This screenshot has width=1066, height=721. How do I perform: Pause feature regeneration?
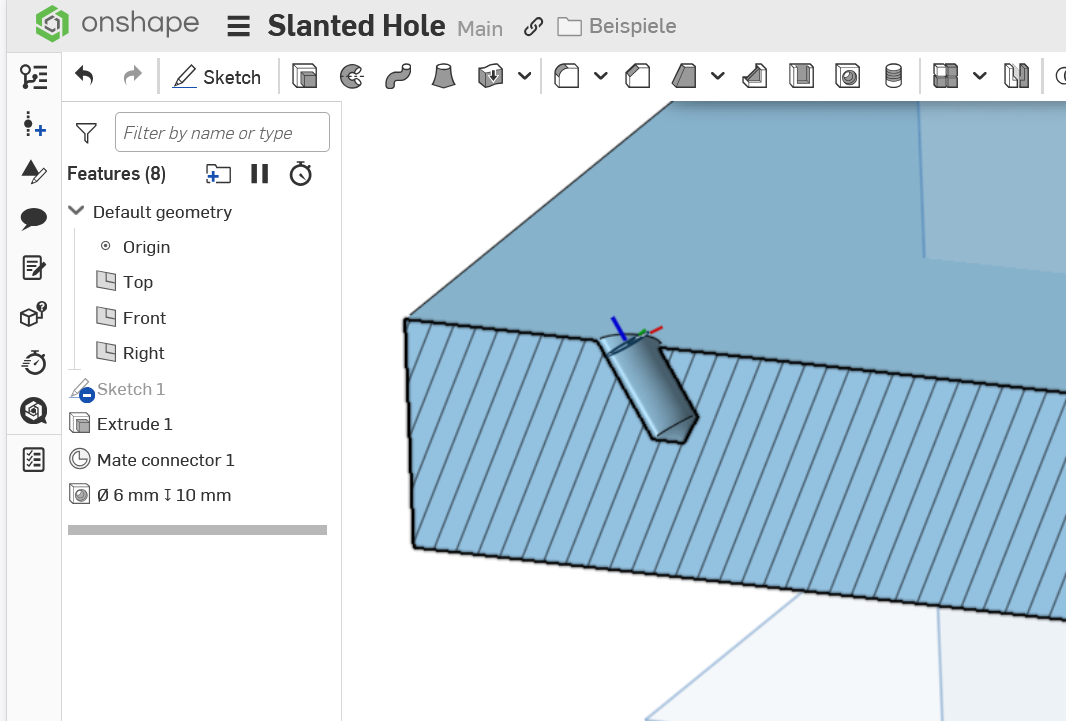coord(260,174)
